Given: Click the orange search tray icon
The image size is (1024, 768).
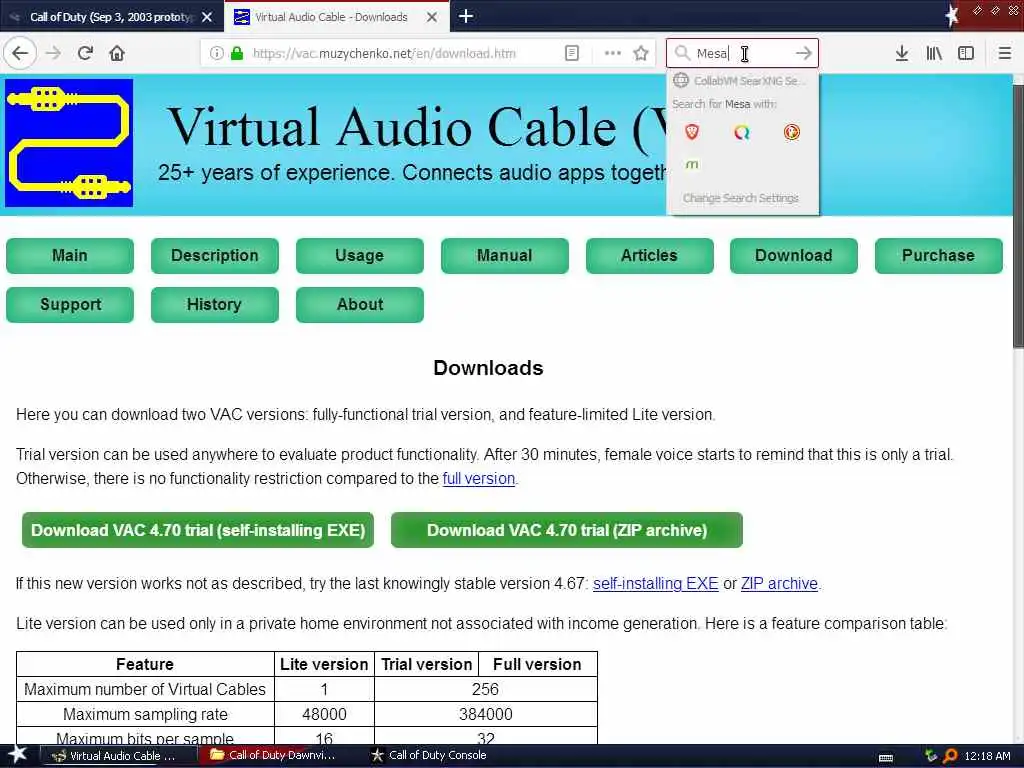Looking at the screenshot, I should click(x=950, y=756).
